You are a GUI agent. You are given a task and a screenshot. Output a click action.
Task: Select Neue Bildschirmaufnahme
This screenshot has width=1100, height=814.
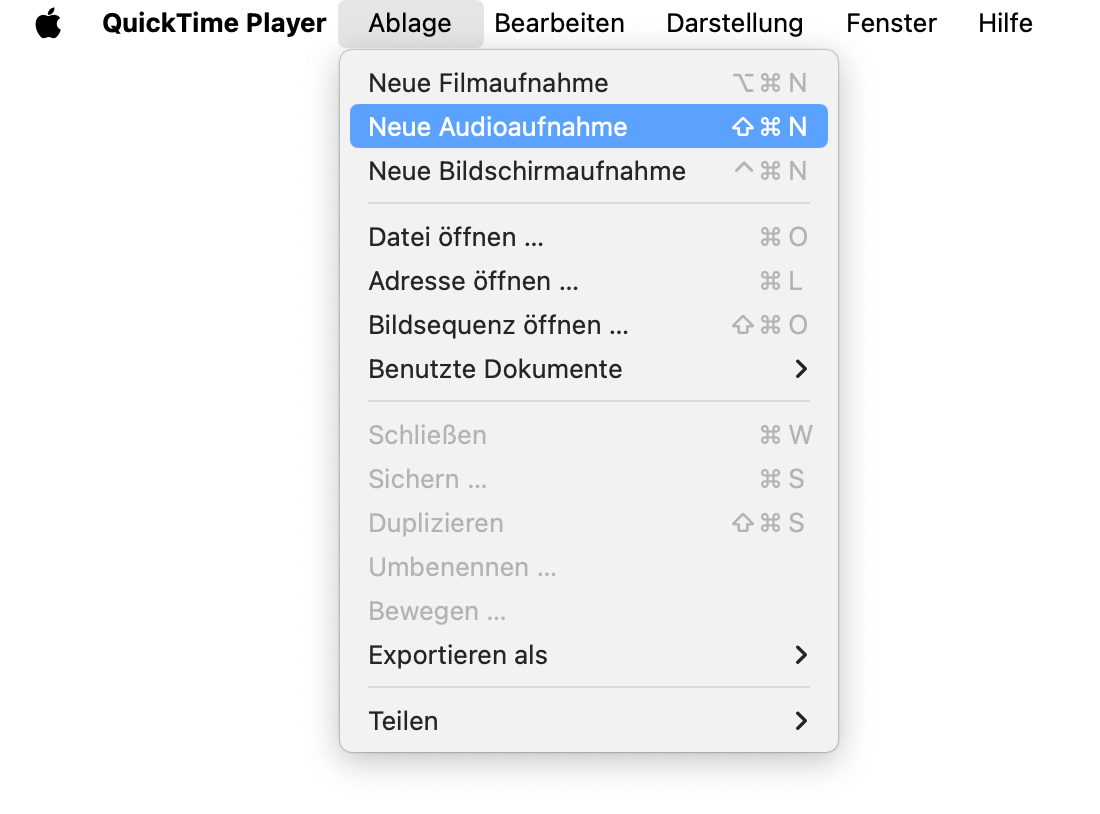tap(527, 171)
